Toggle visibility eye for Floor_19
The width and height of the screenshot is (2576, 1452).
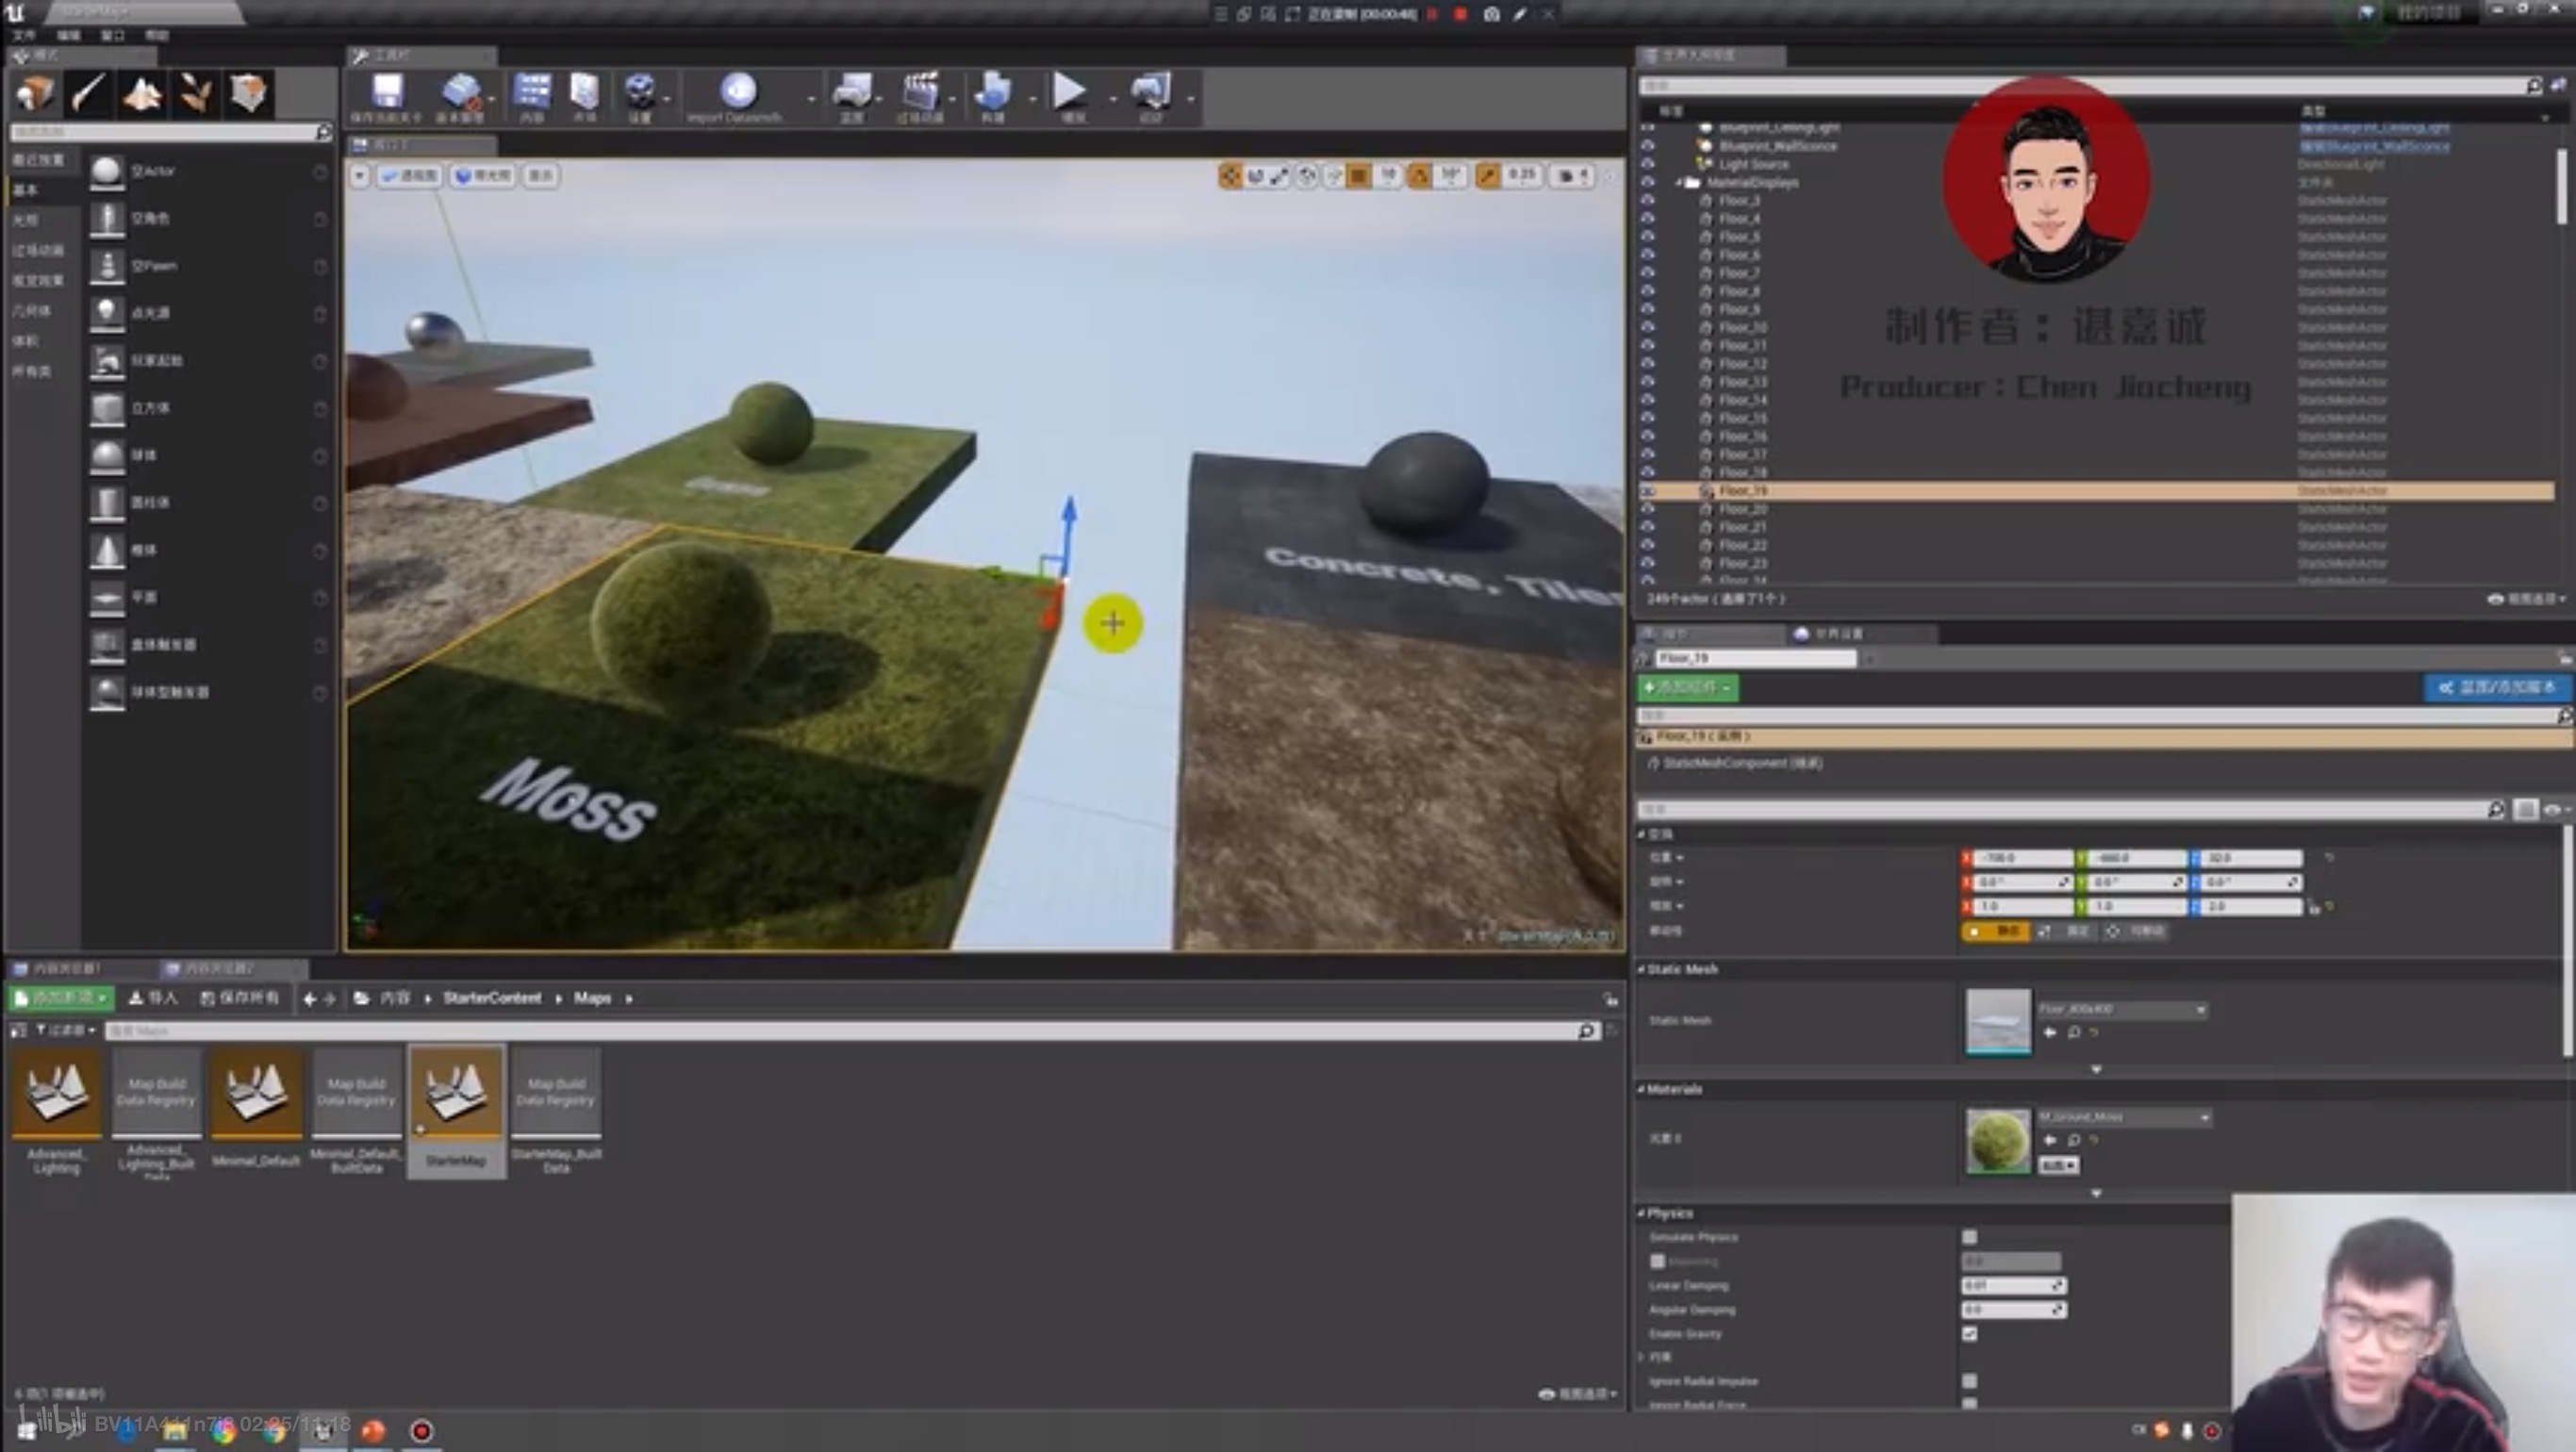(1647, 491)
